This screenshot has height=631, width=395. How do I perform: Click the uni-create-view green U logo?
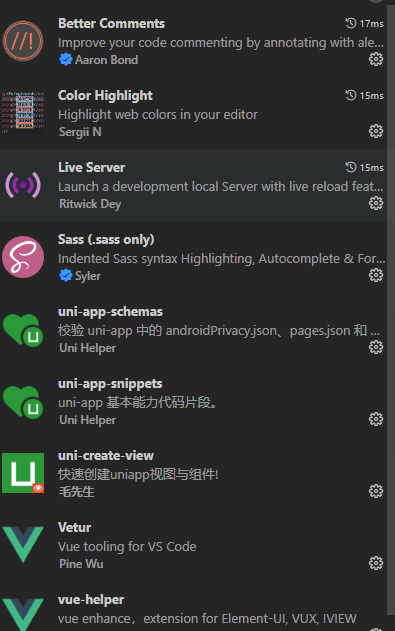tap(23, 473)
